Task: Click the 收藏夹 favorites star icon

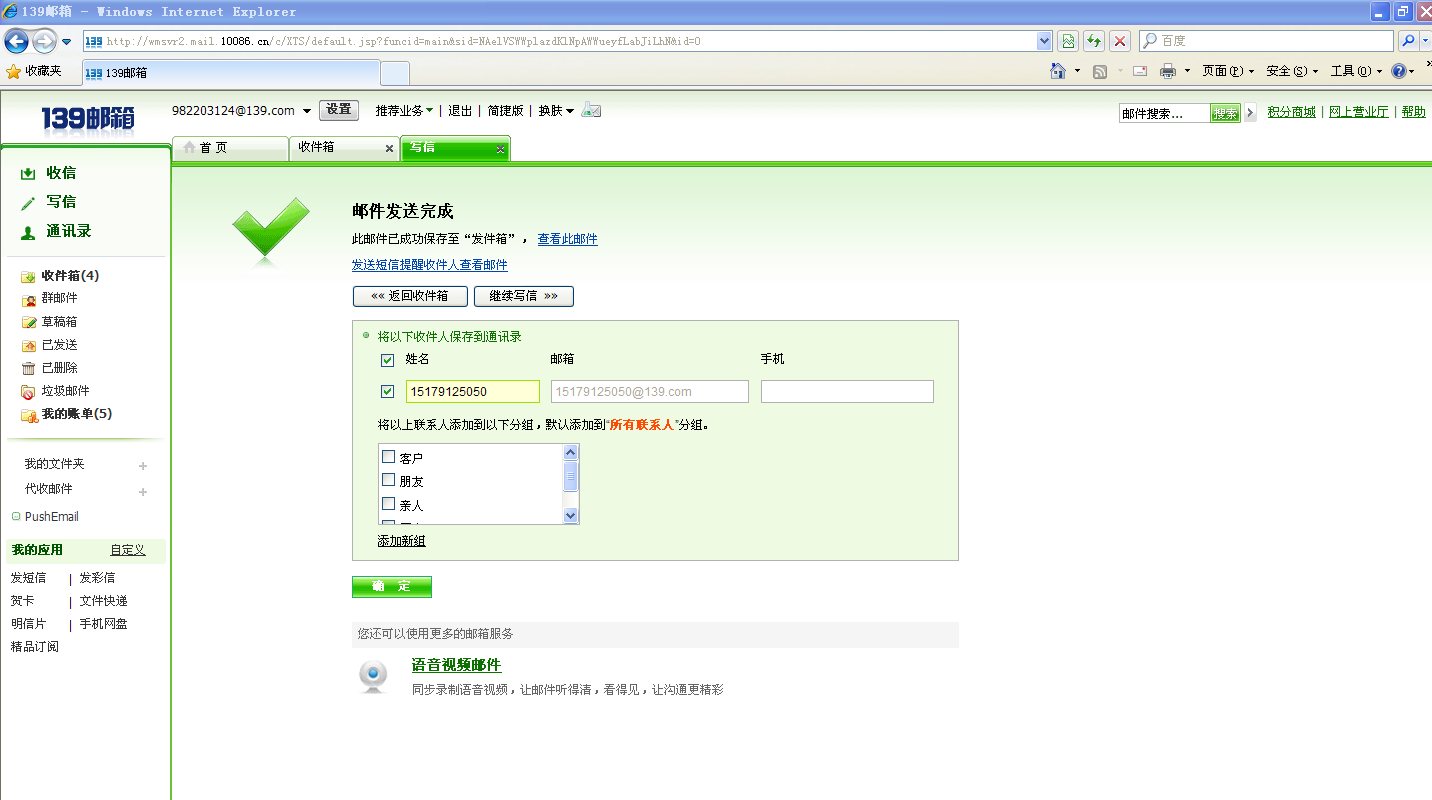Action: tap(14, 71)
